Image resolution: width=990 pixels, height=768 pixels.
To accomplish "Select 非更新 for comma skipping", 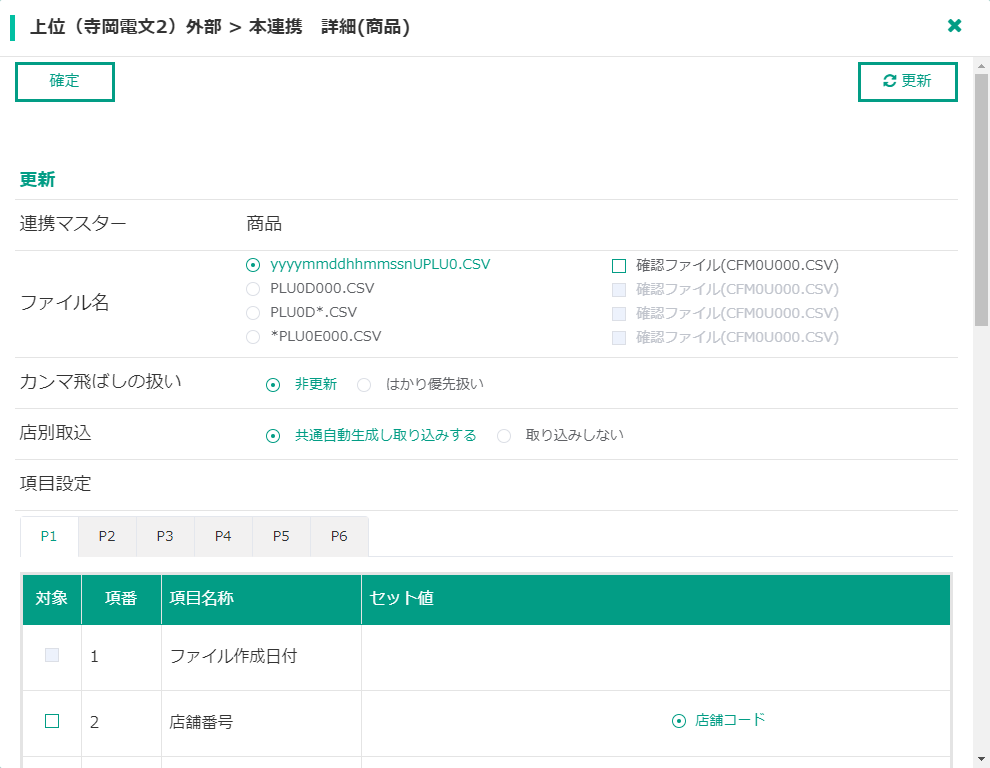I will [273, 385].
